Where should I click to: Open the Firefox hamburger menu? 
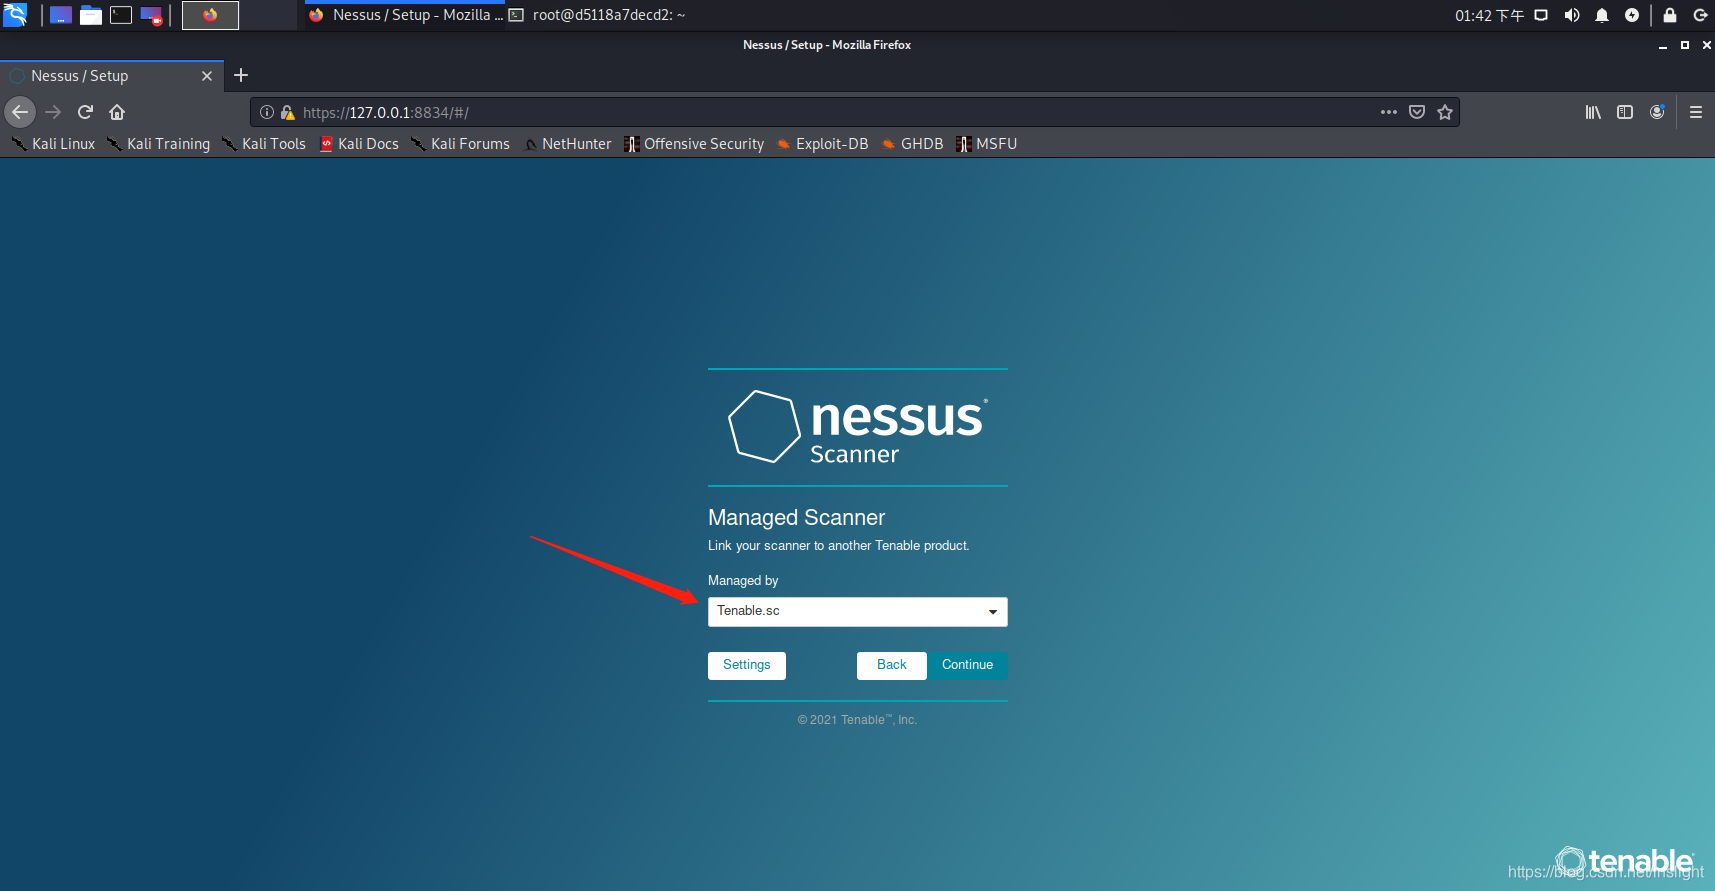click(x=1696, y=112)
